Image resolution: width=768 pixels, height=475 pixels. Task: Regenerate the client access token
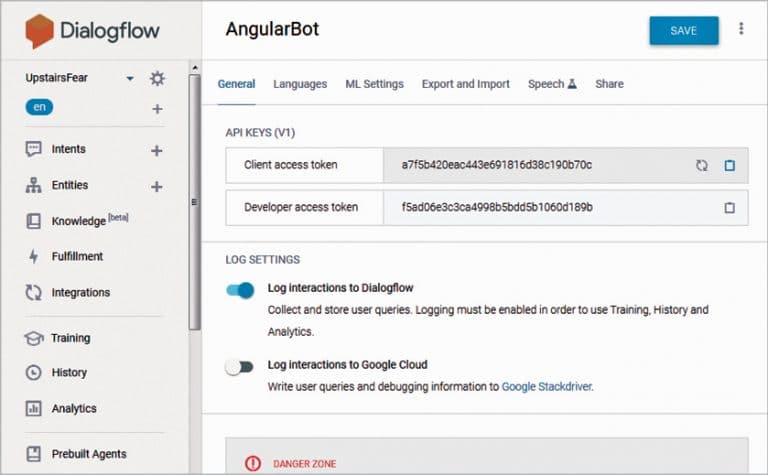[702, 165]
